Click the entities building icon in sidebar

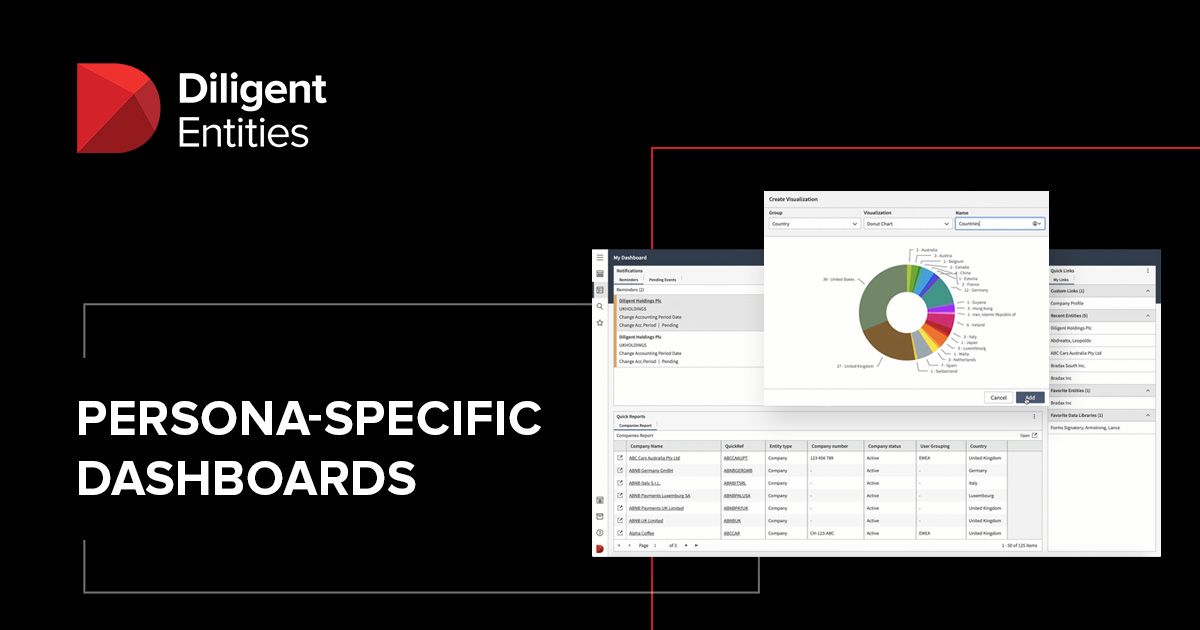point(600,274)
